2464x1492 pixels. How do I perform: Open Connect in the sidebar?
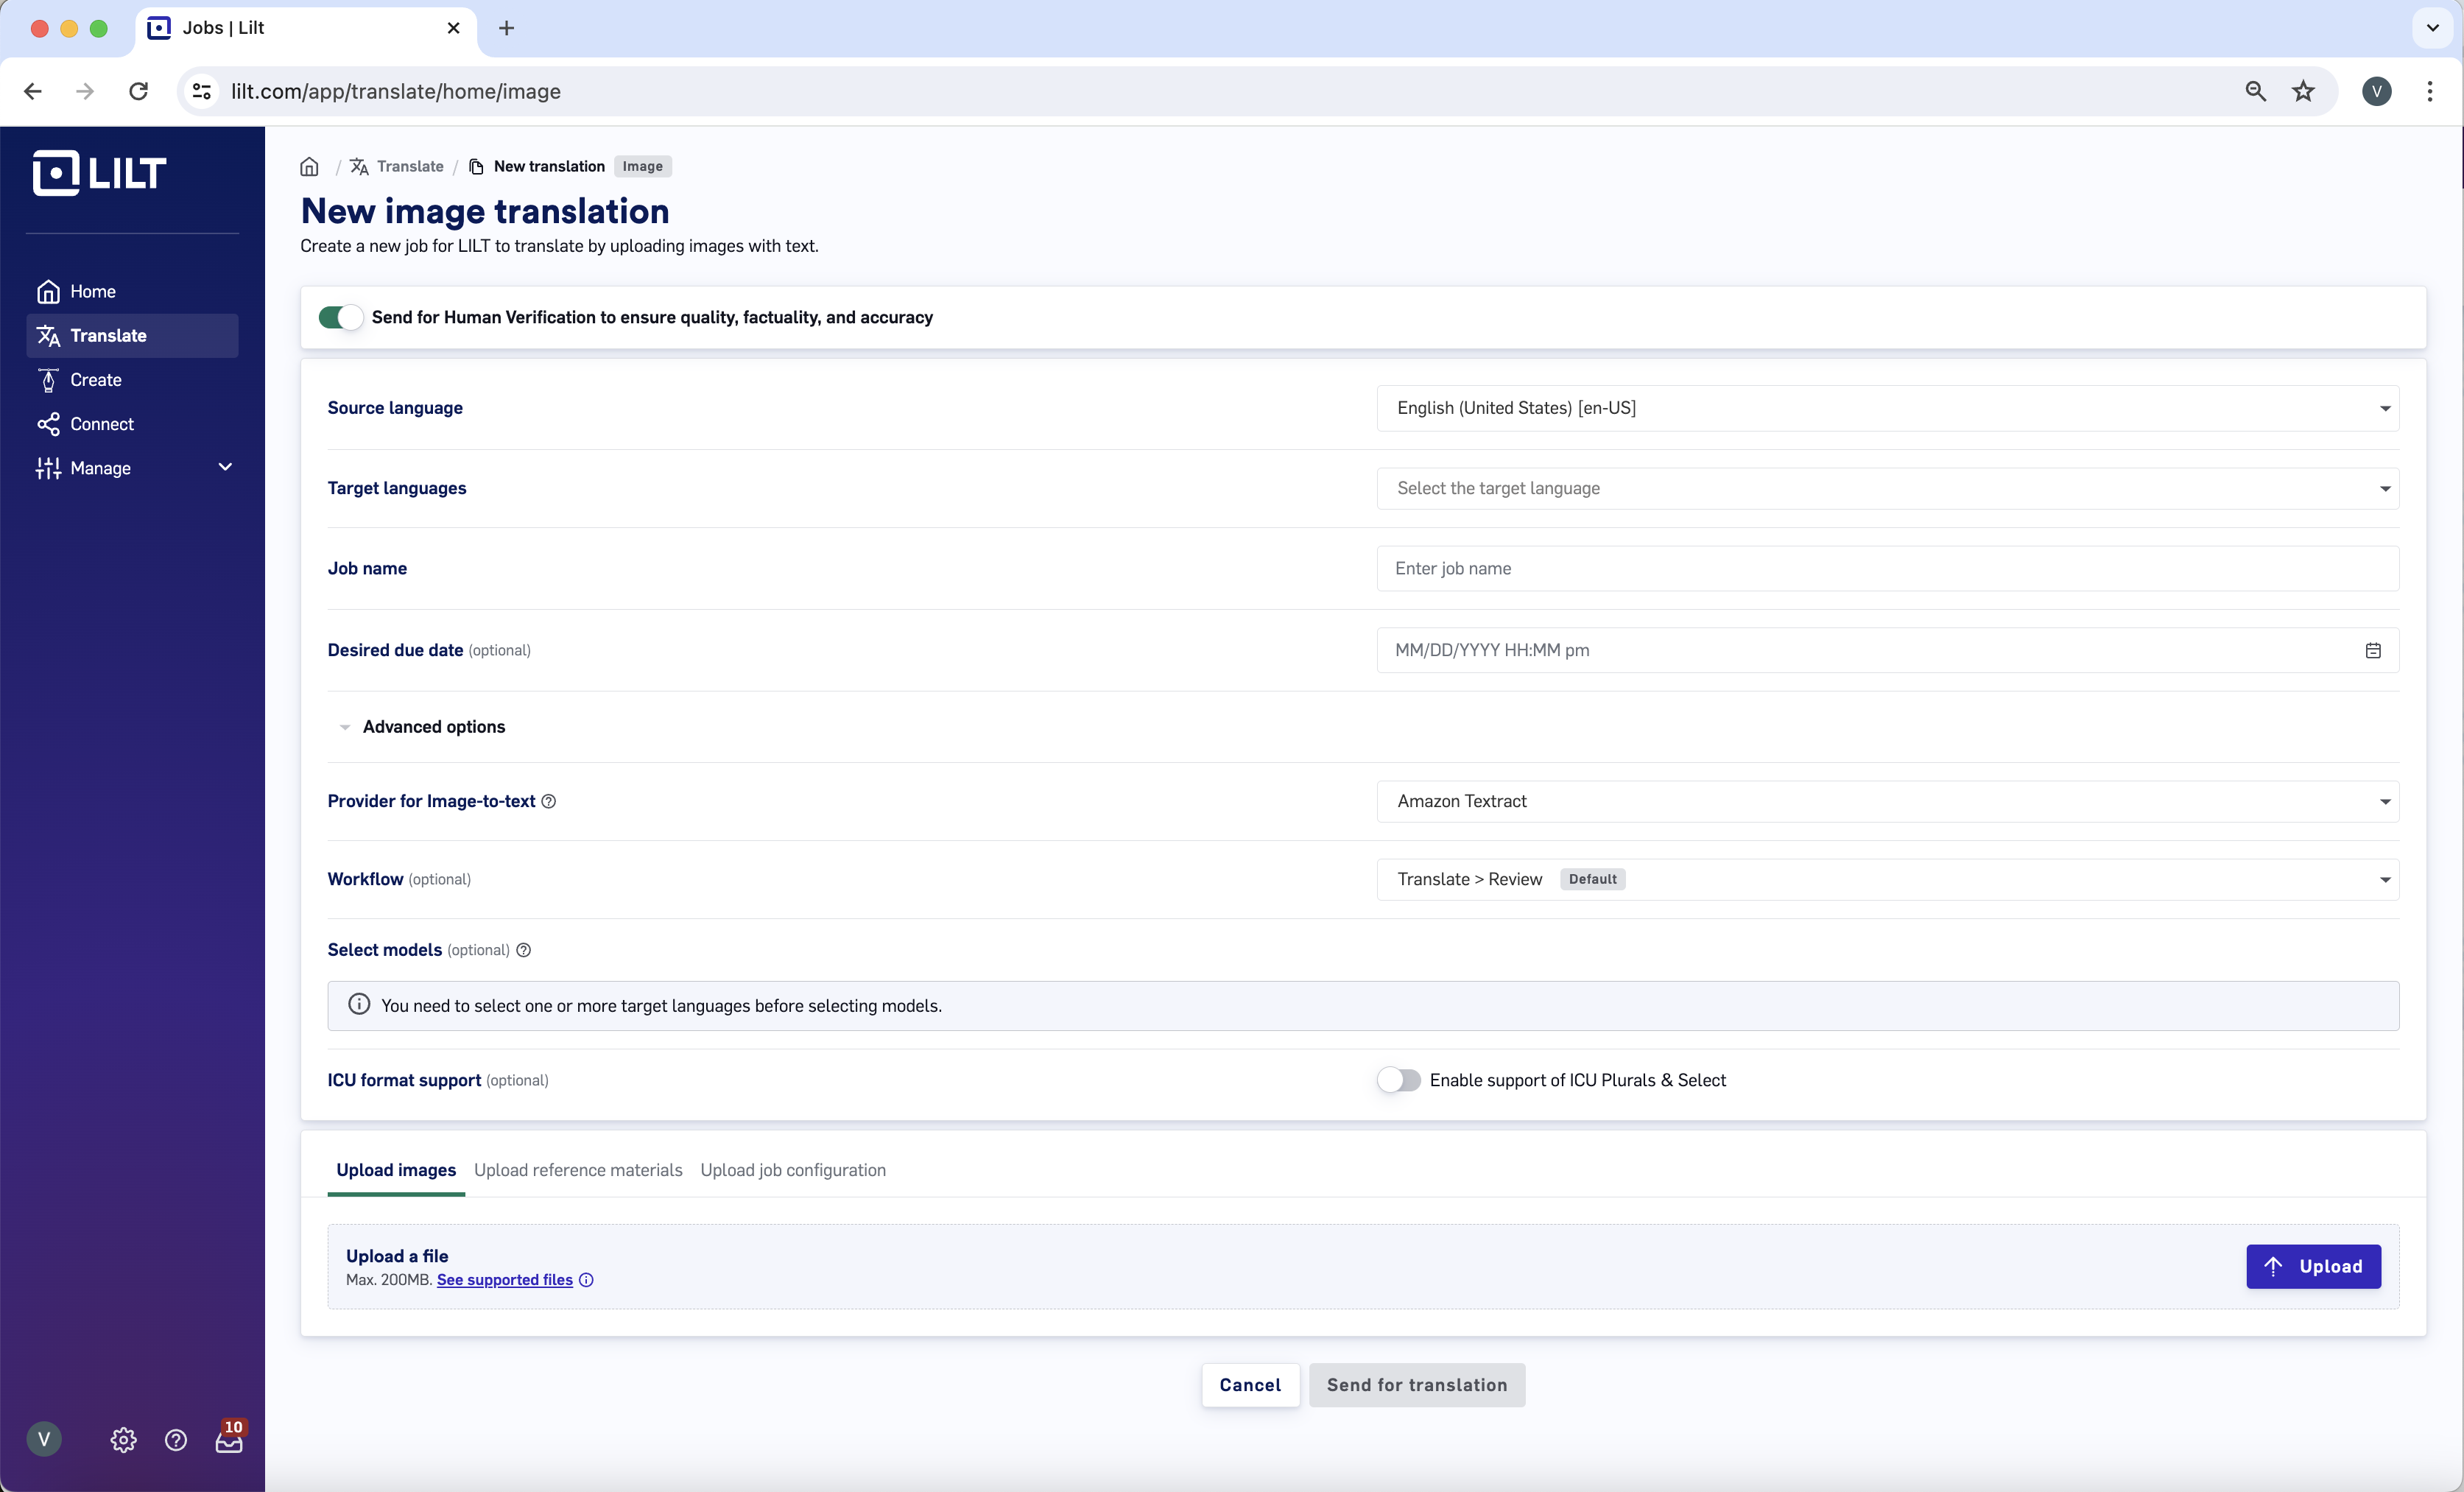point(132,424)
